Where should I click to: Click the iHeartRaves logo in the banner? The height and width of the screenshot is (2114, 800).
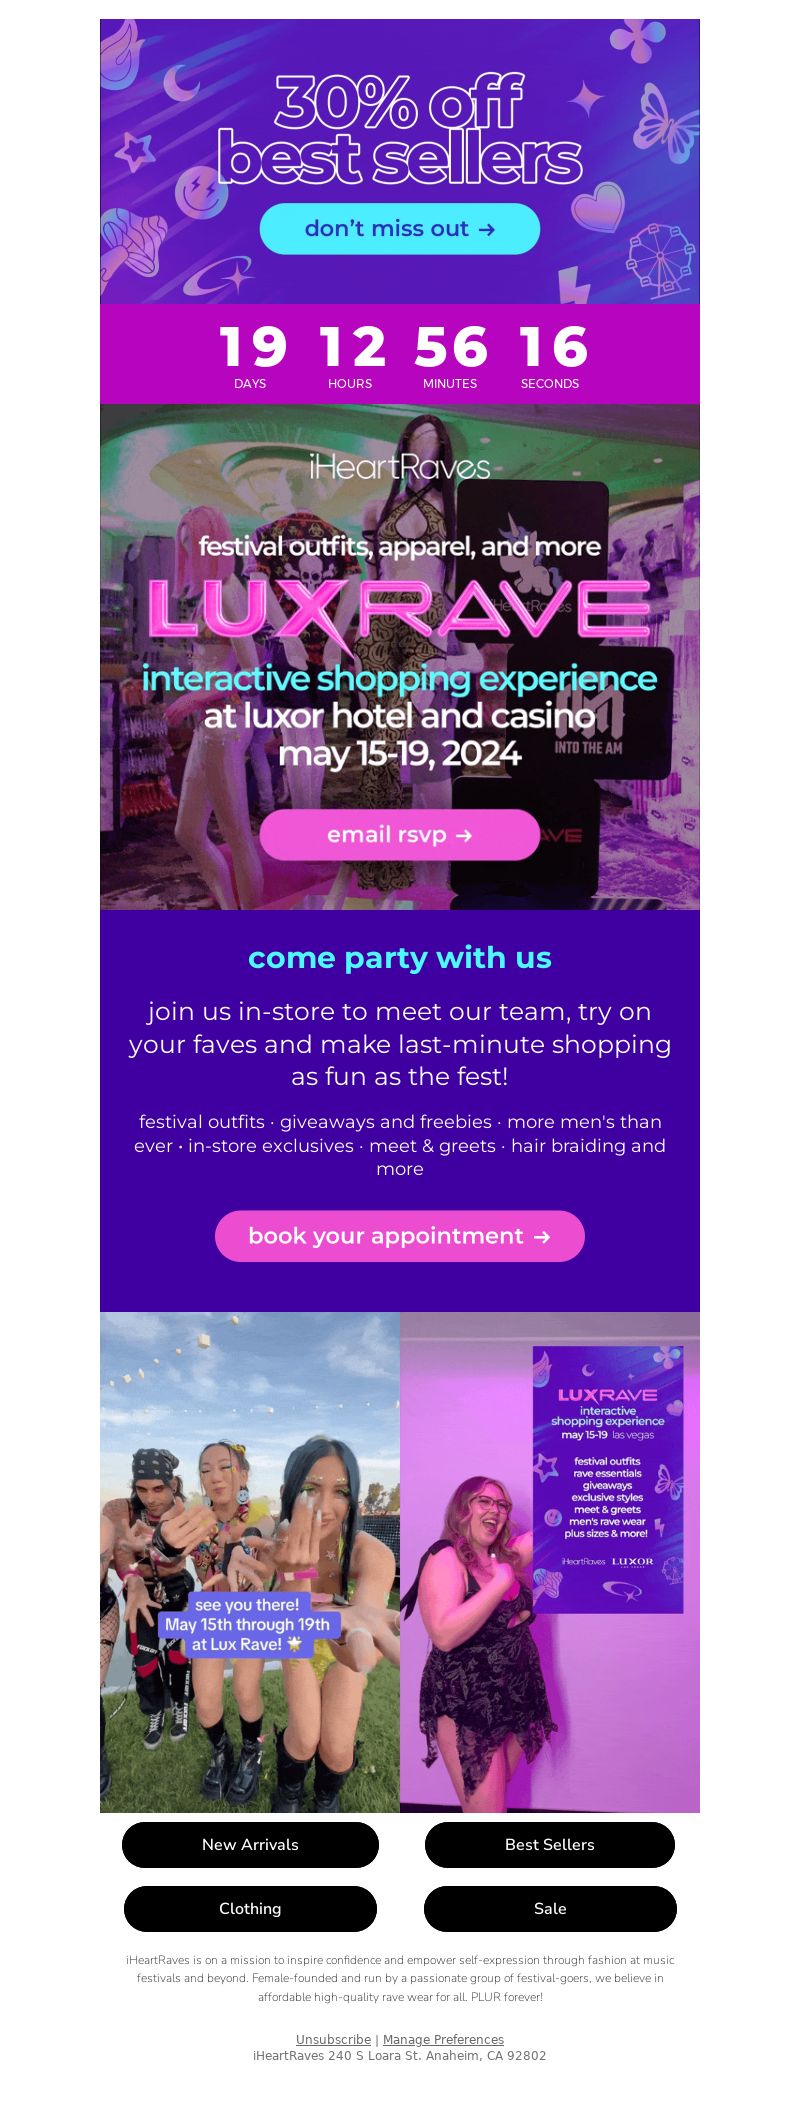[x=400, y=466]
